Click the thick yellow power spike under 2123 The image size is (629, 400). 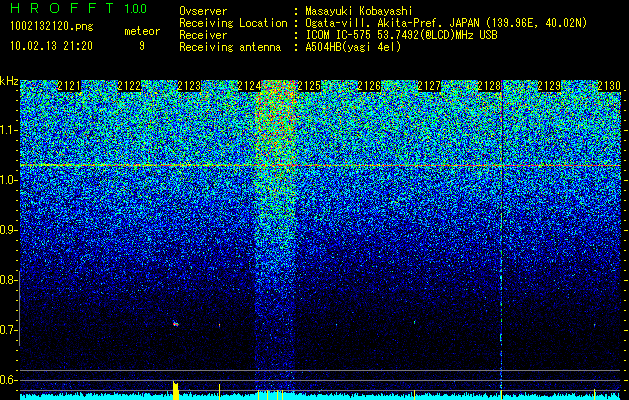176,390
